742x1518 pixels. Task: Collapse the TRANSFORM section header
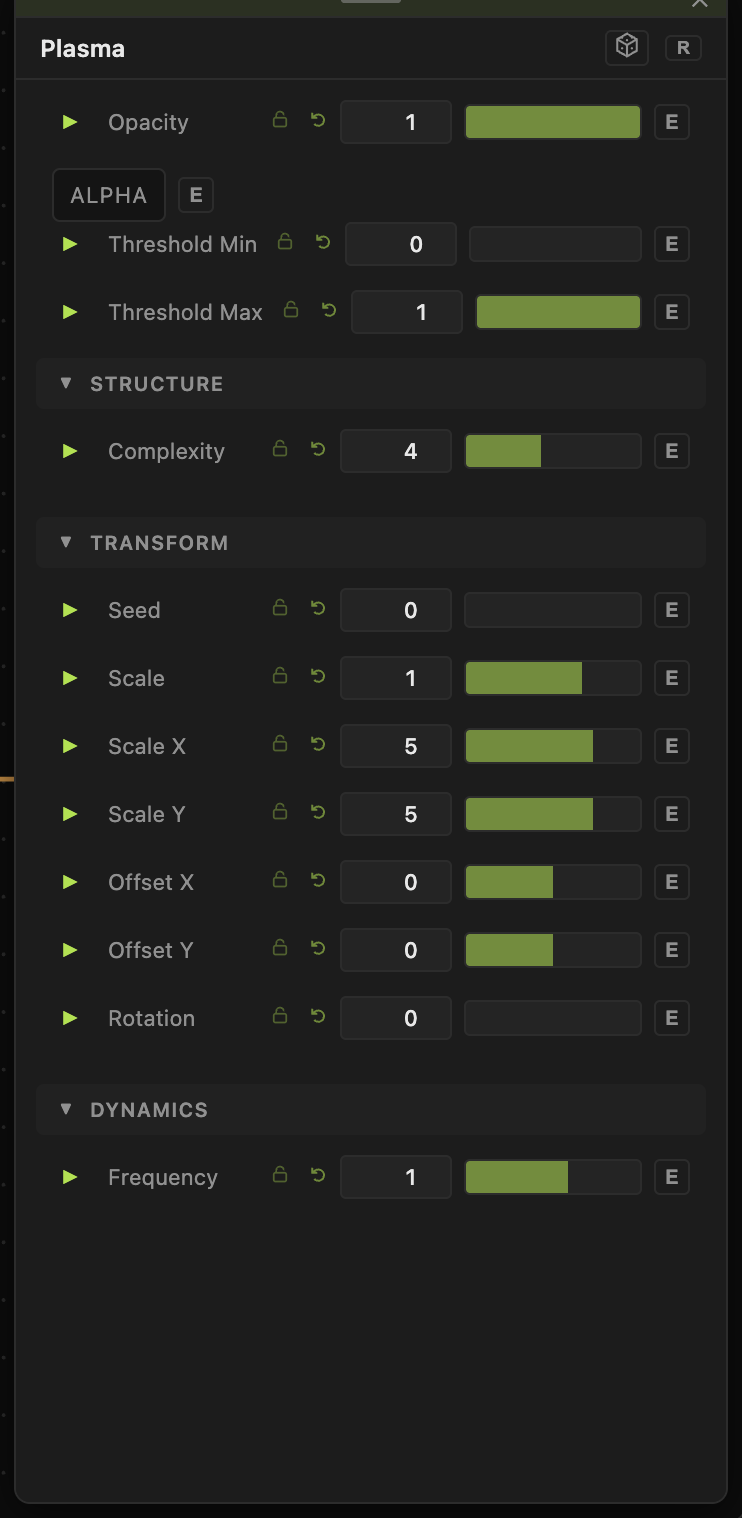click(x=371, y=543)
